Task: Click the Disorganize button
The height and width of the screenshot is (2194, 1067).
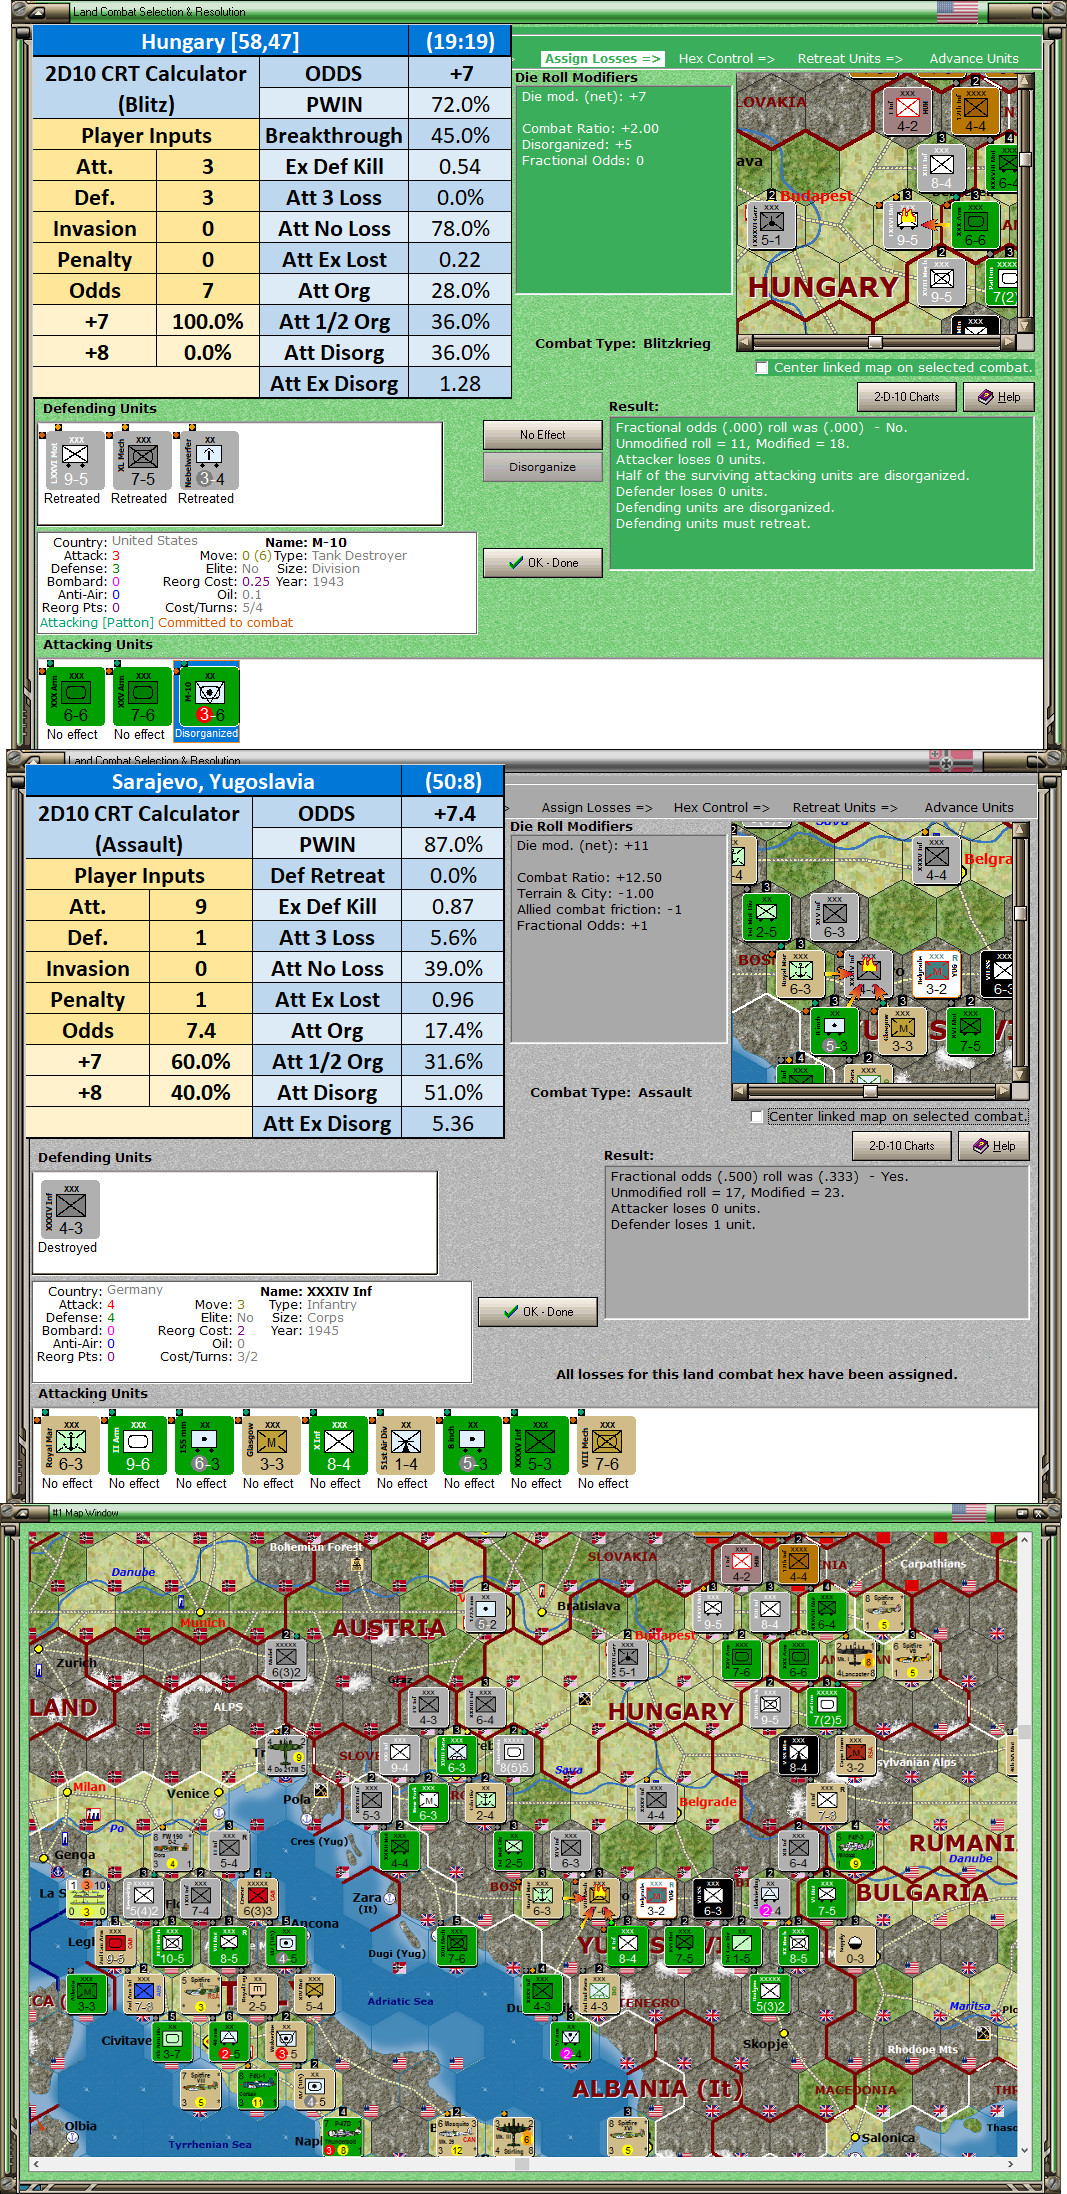Action: (543, 467)
